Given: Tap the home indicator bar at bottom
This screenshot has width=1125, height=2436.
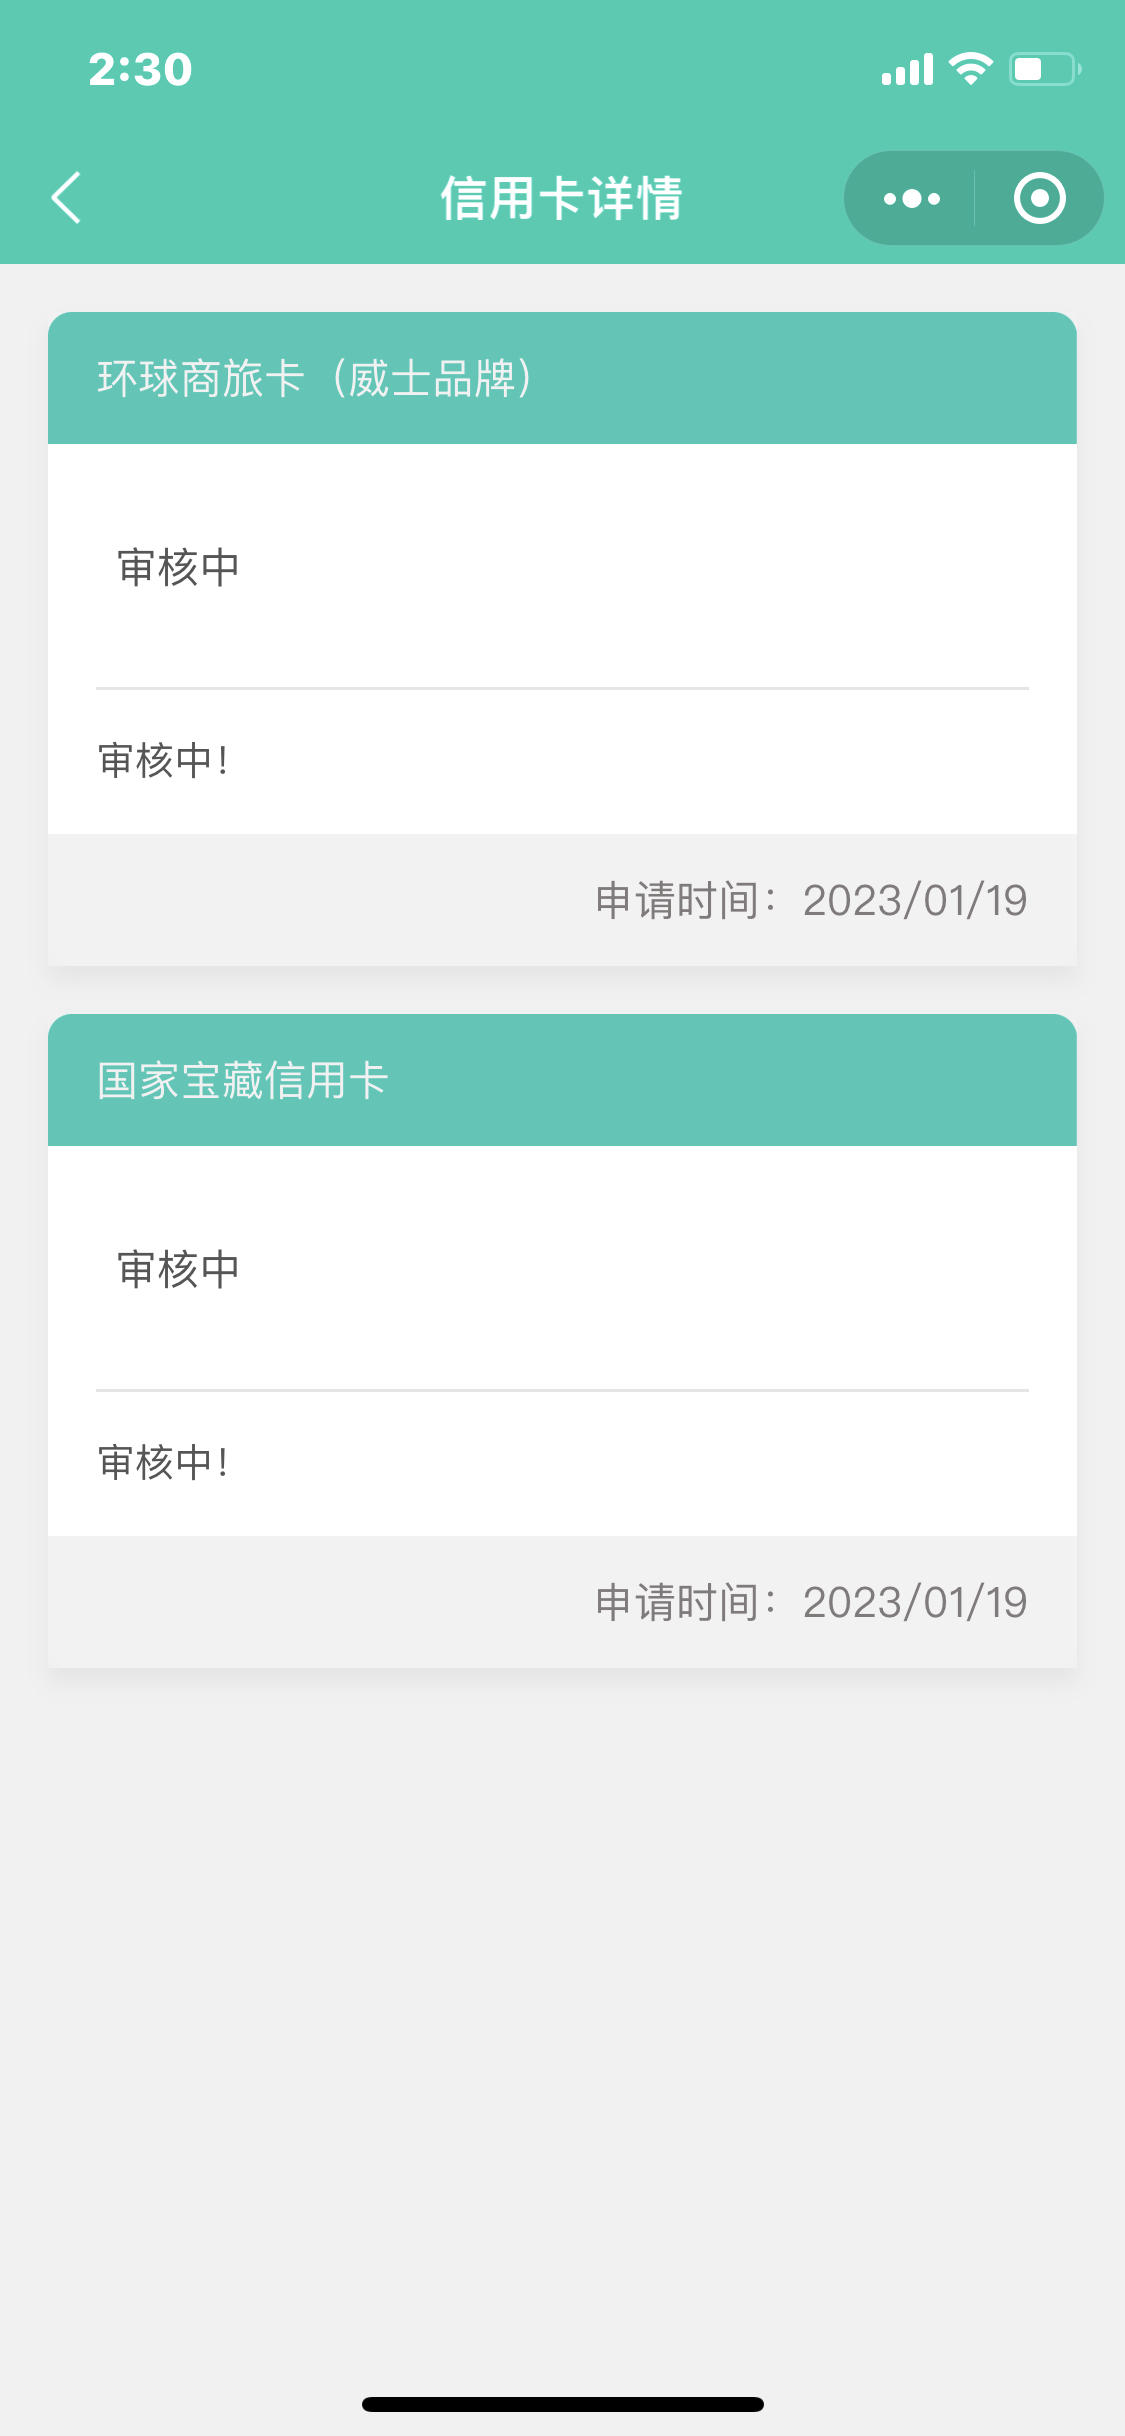Looking at the screenshot, I should [563, 2404].
